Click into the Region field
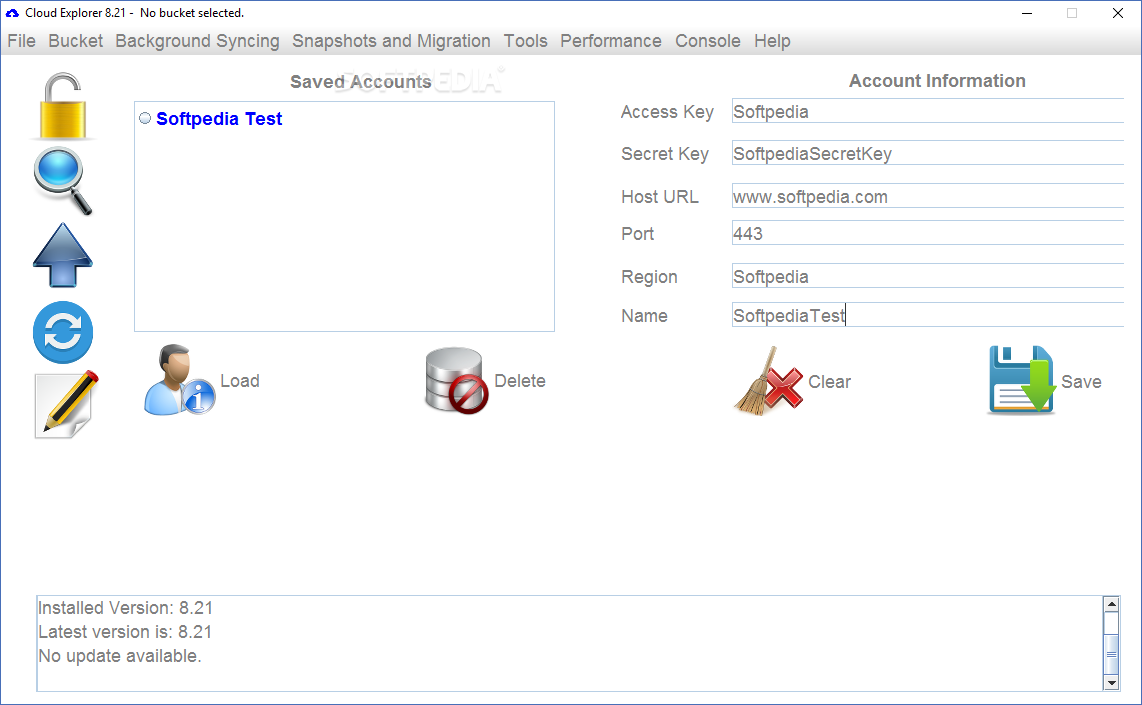 [x=927, y=277]
